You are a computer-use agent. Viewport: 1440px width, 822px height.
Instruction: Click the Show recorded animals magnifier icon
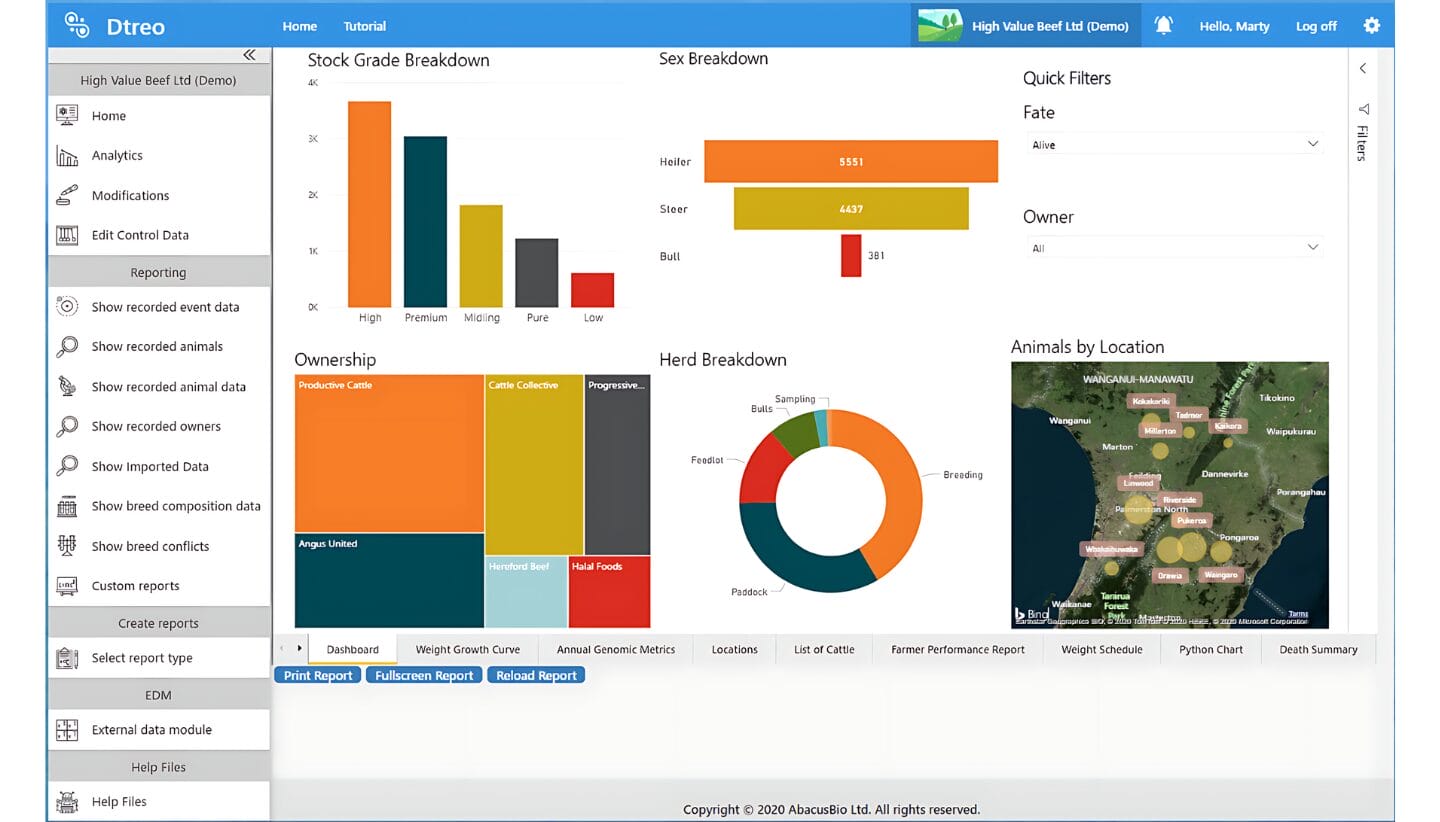point(67,346)
